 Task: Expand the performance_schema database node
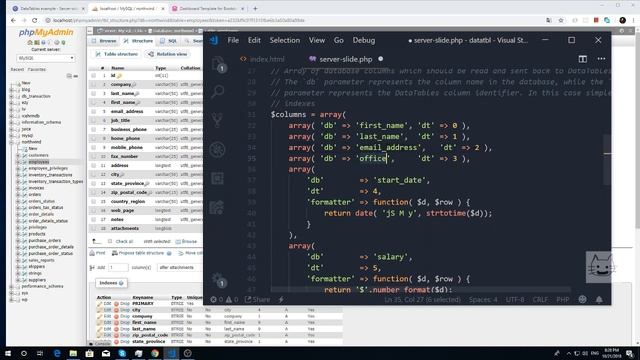pyautogui.click(x=12, y=287)
